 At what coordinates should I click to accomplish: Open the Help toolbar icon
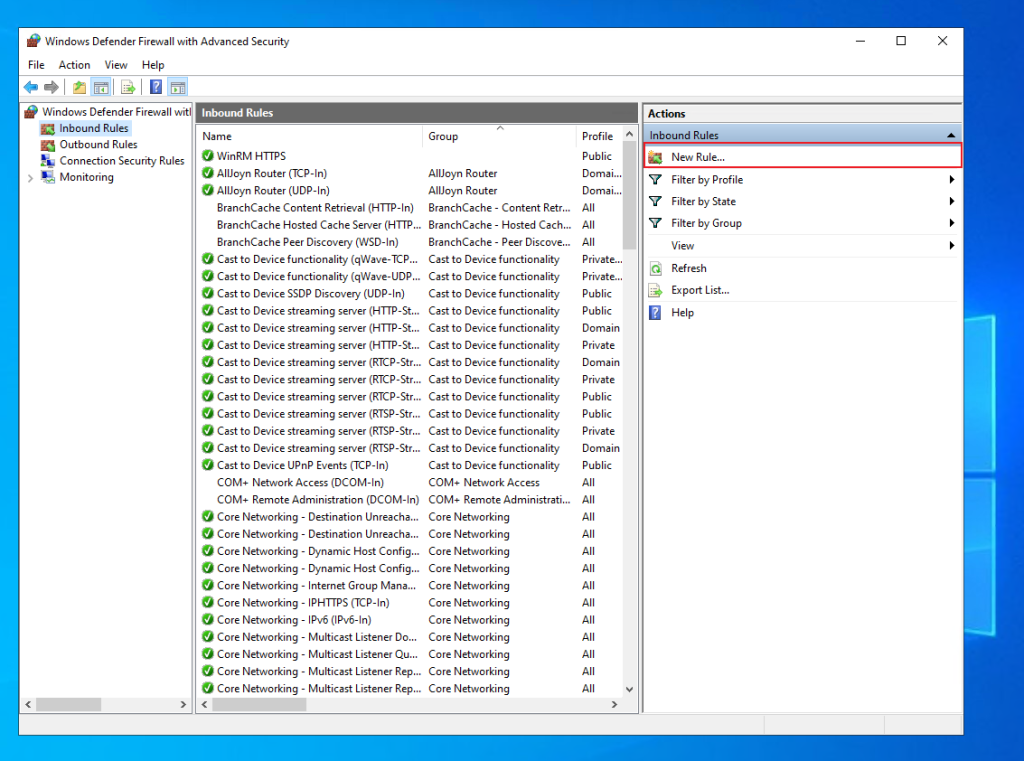(155, 87)
